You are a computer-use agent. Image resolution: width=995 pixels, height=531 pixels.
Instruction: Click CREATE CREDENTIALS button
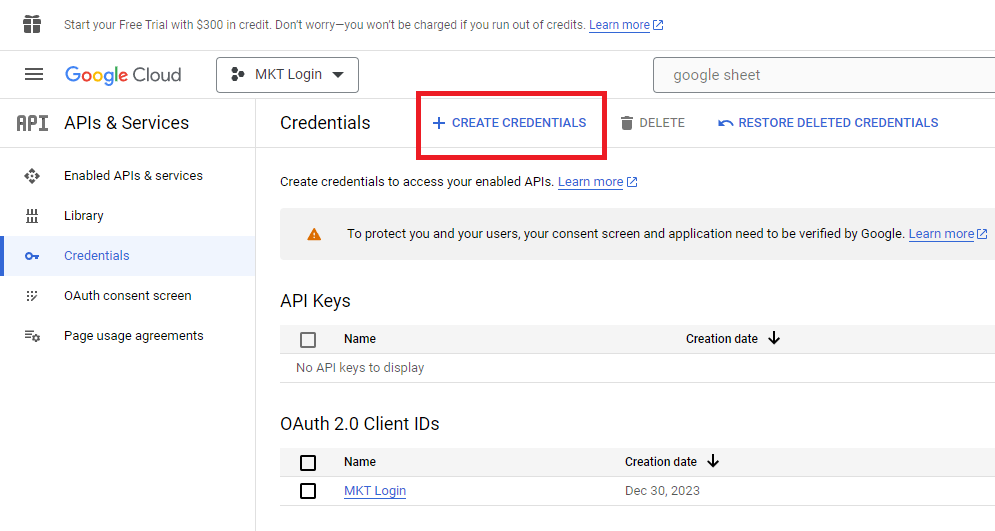coord(510,123)
